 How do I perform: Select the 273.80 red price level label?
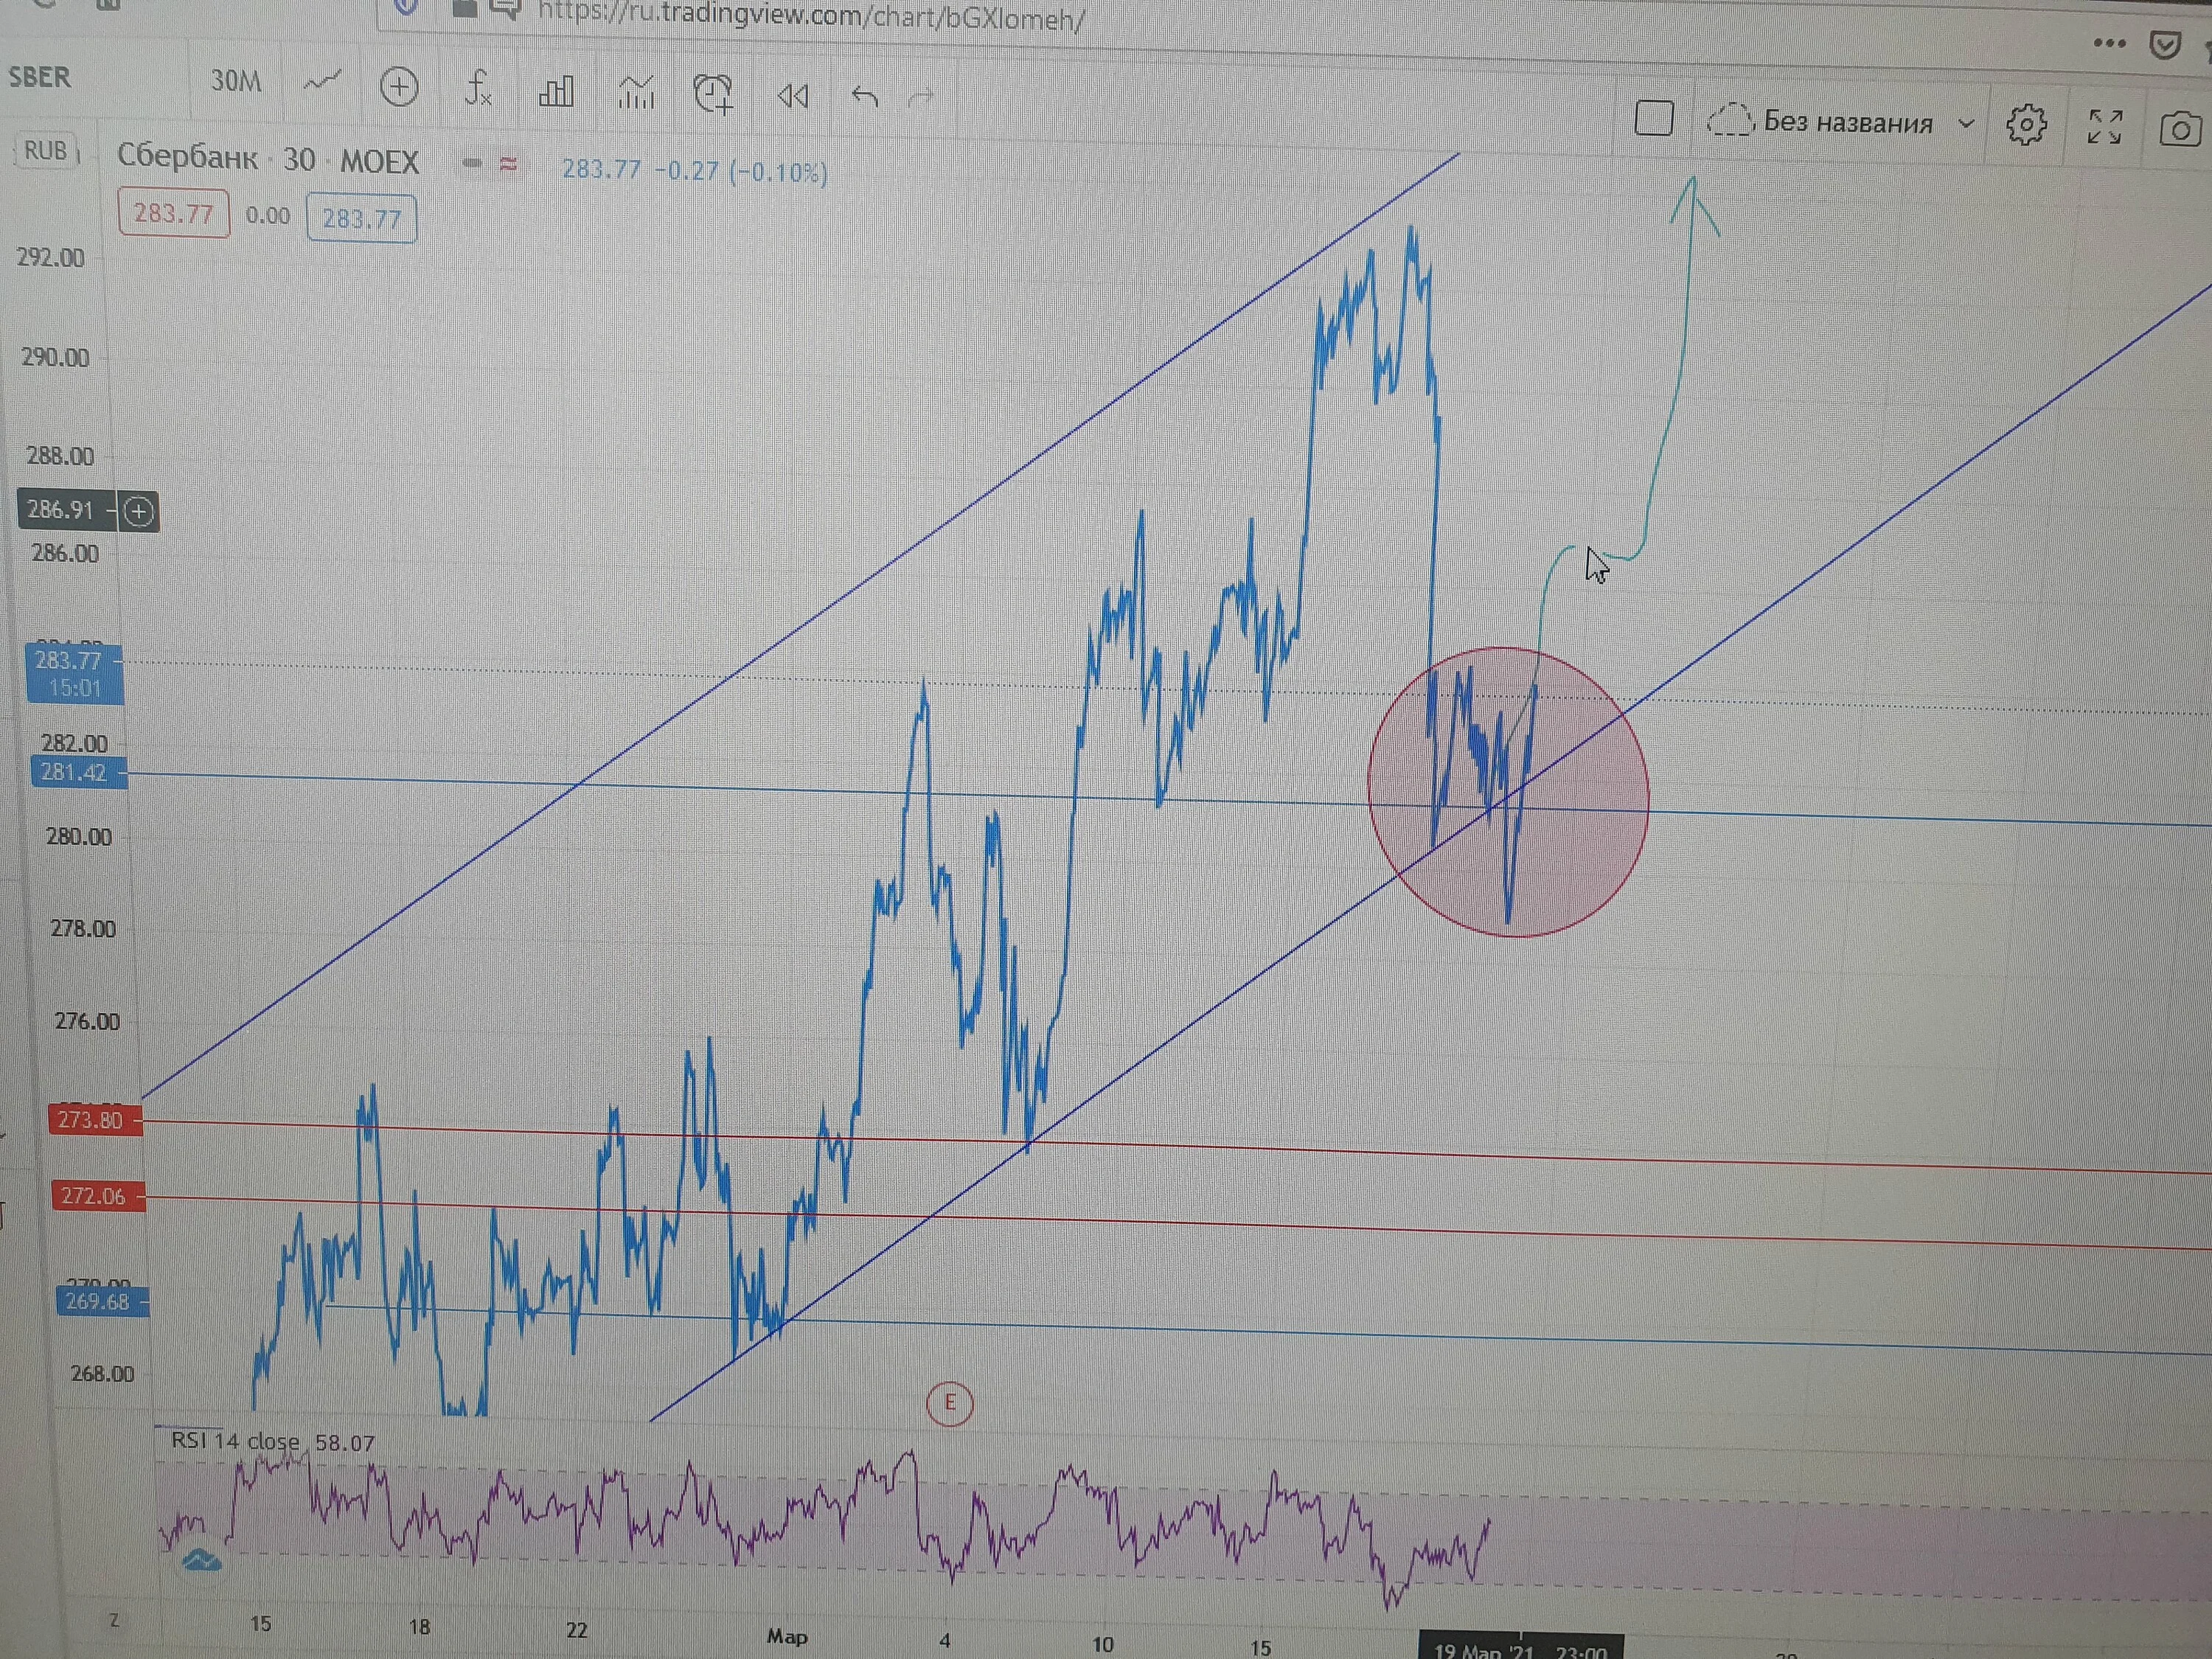[x=94, y=1120]
